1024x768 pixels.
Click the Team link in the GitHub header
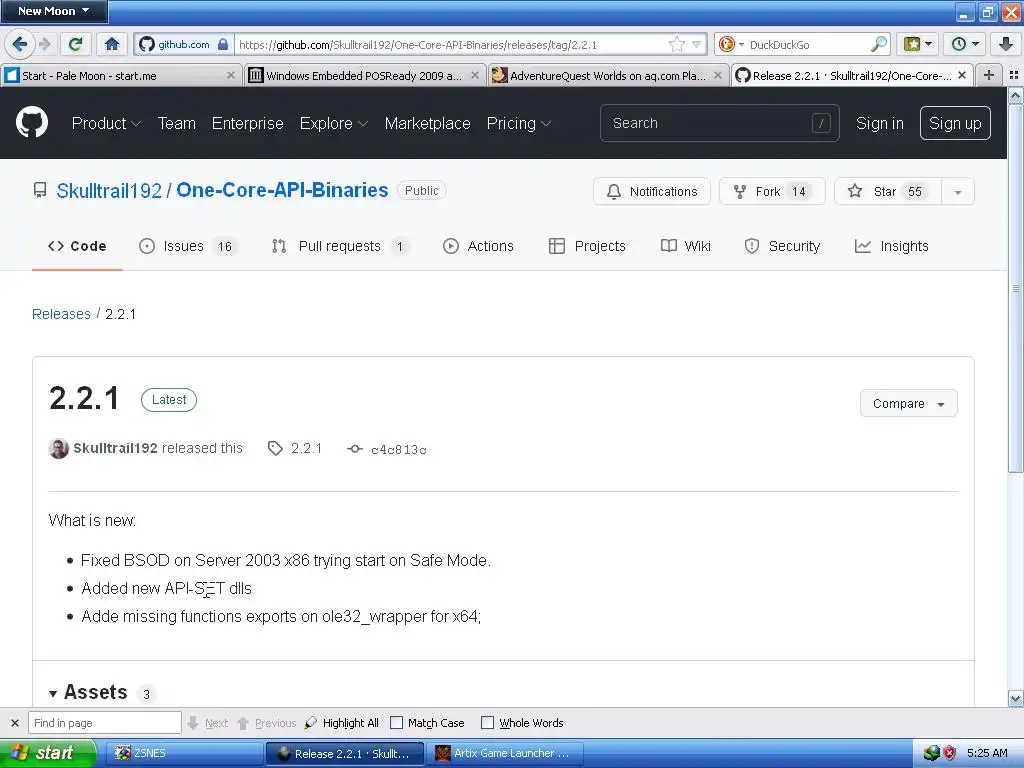[x=176, y=123]
